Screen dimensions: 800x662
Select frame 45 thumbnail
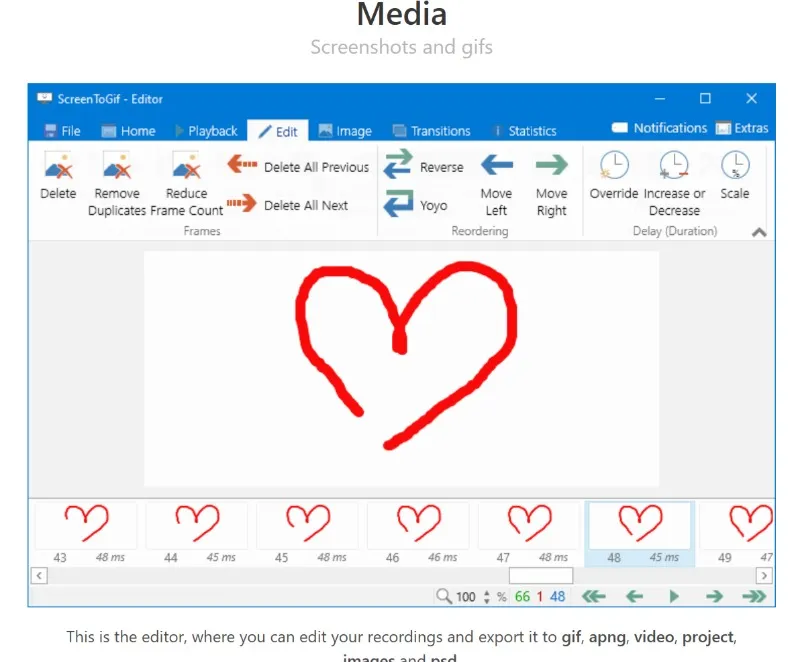pos(307,533)
